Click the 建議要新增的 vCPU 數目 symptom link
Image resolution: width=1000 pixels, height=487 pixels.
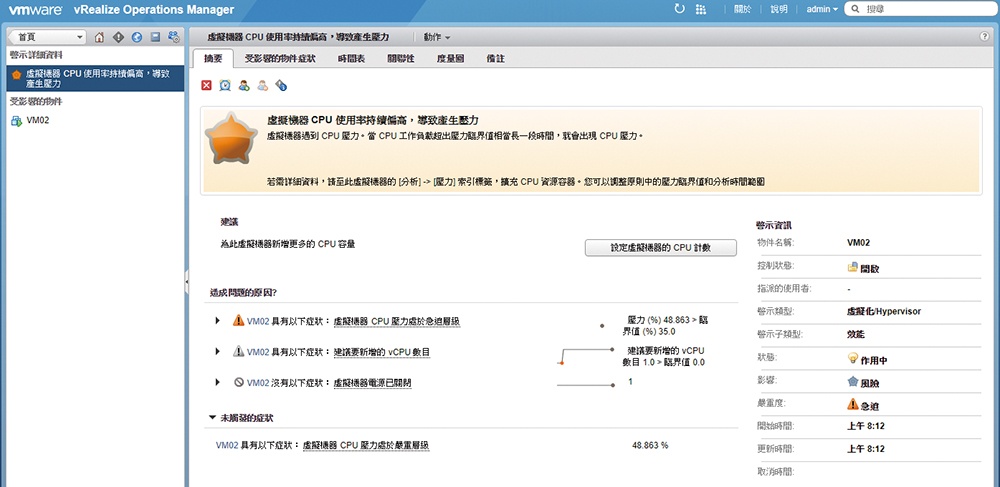click(383, 352)
